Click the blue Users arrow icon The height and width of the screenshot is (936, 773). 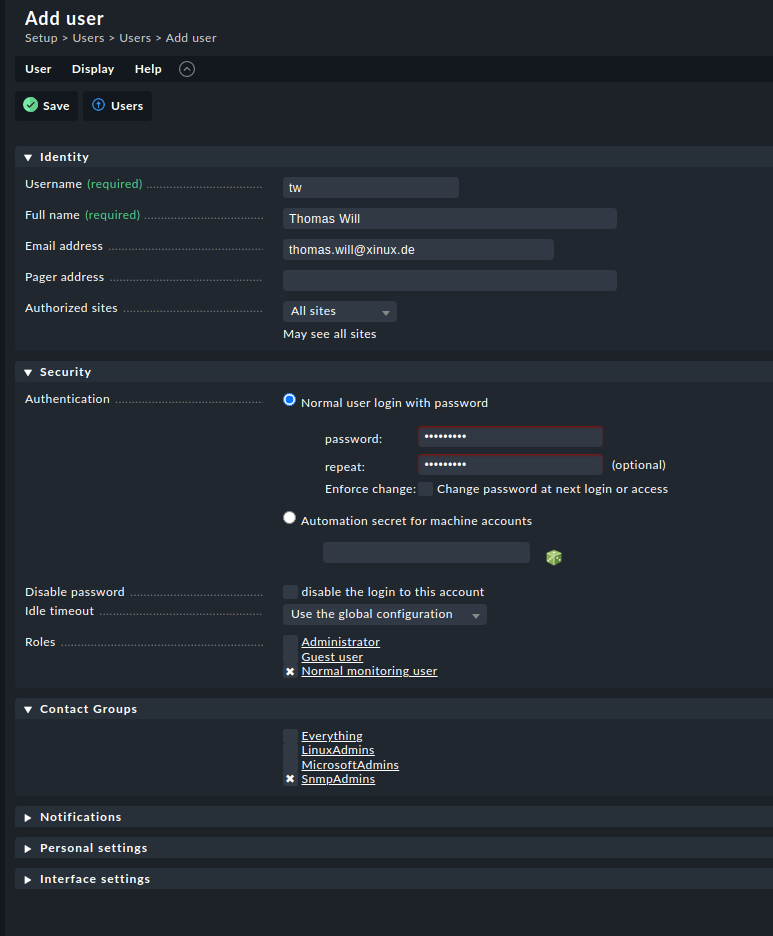[98, 105]
